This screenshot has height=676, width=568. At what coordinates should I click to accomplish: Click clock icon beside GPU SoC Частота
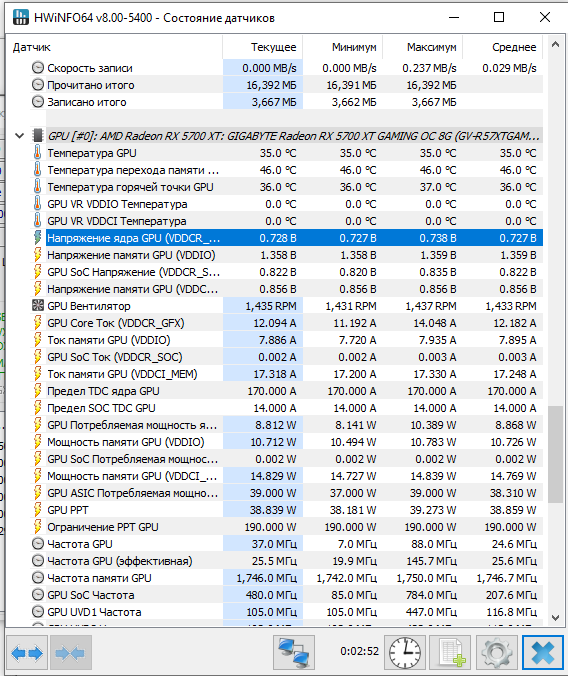[38, 595]
